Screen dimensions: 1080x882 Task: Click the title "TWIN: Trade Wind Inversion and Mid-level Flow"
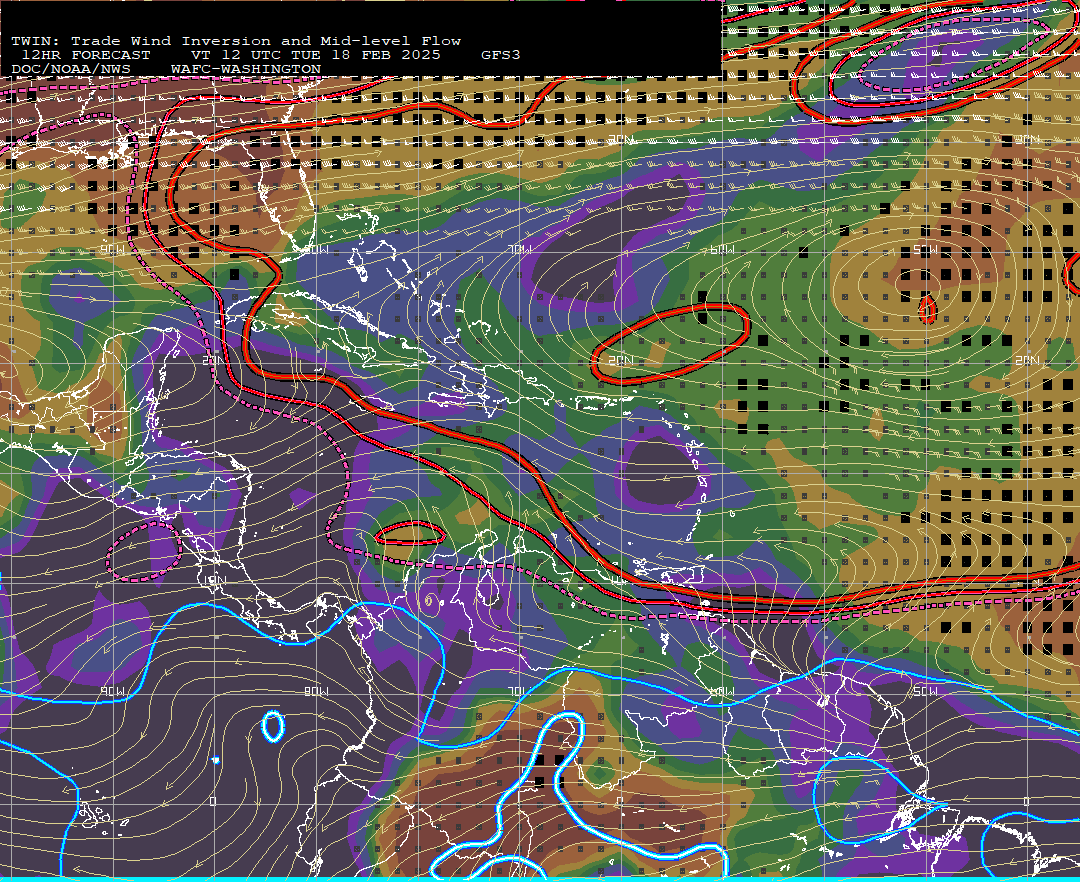pyautogui.click(x=236, y=41)
